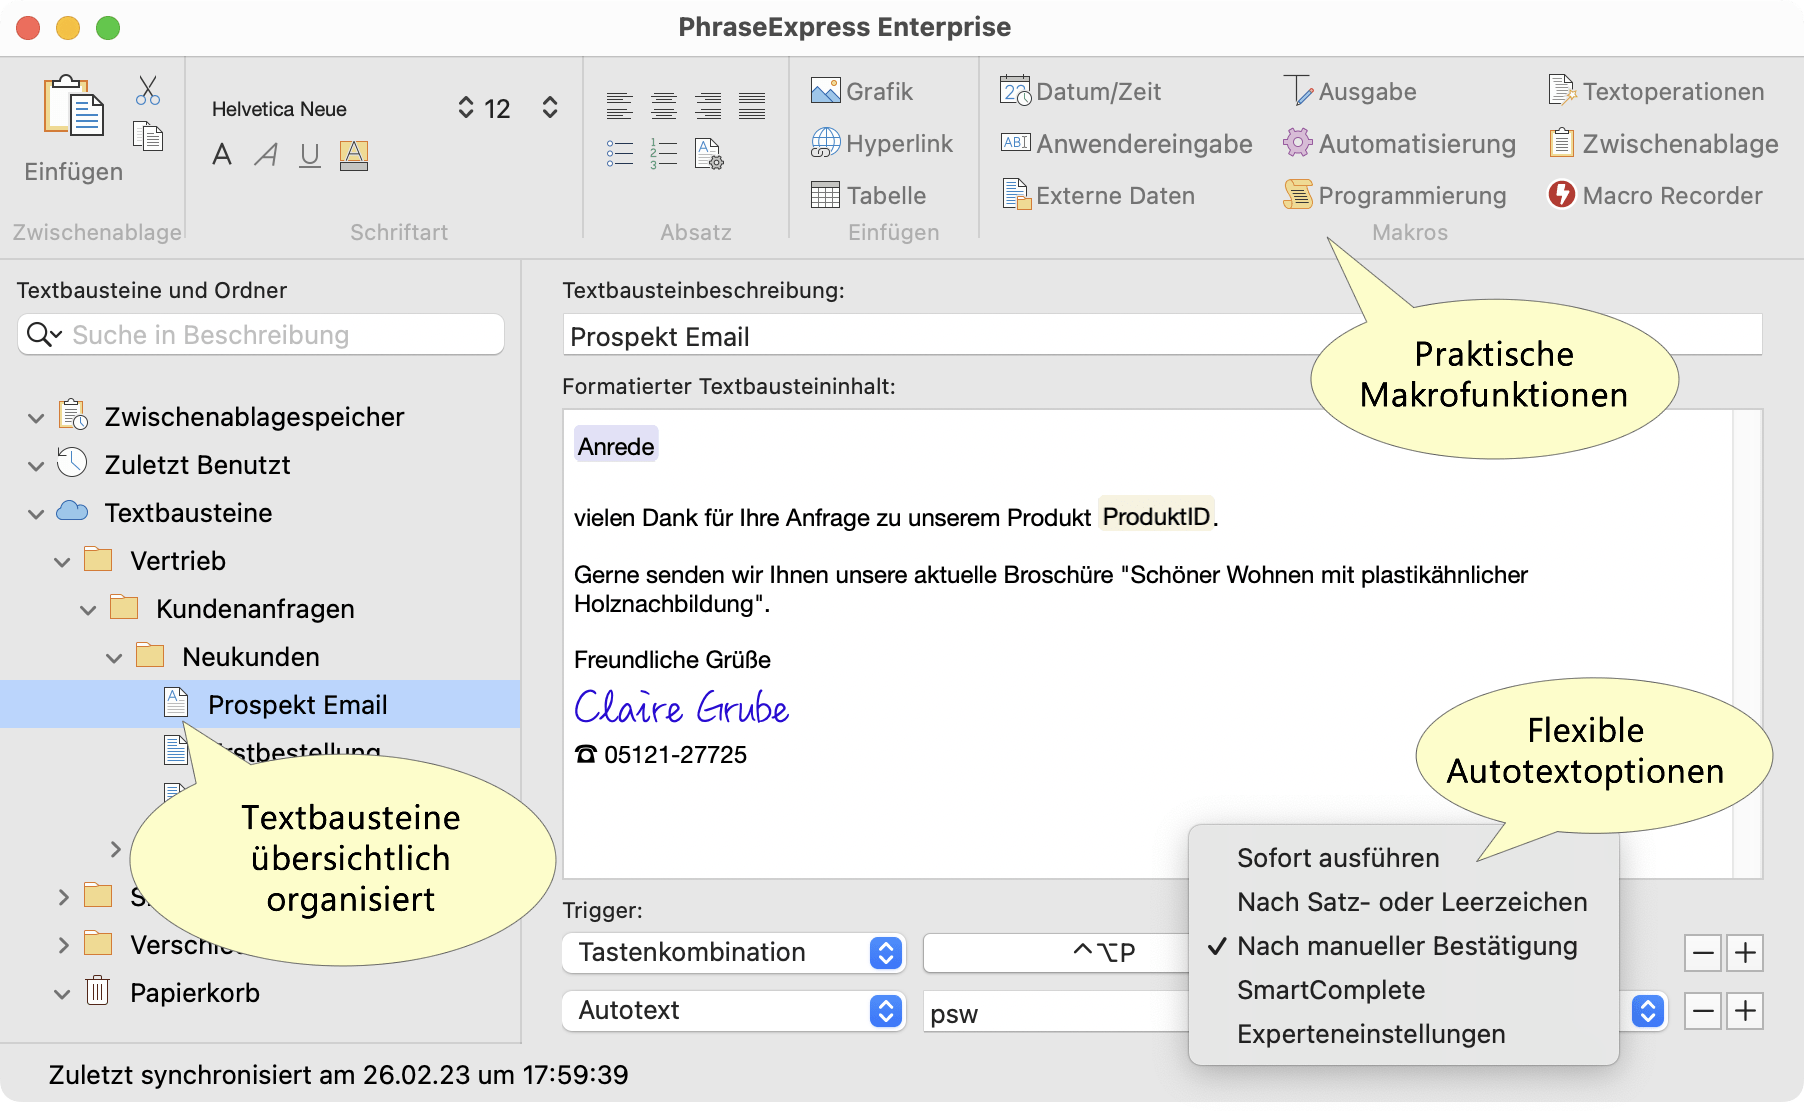Open the Tastenkombination trigger dropdown

[x=734, y=952]
